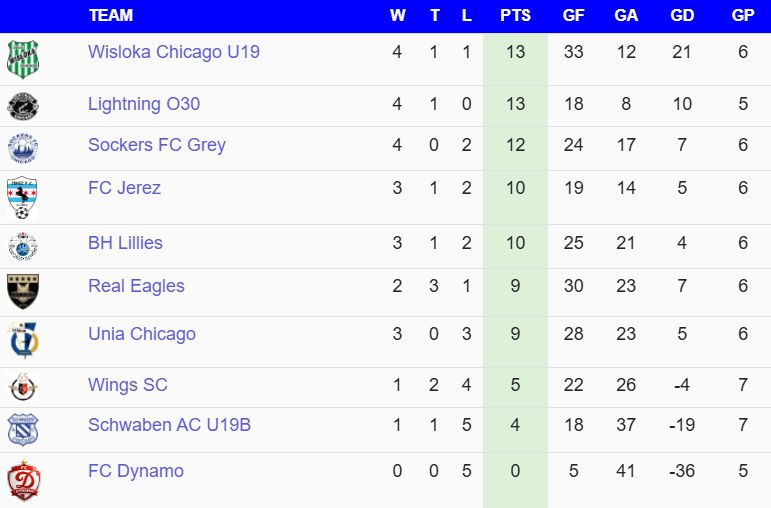This screenshot has width=771, height=508.
Task: Click the Real Eagles badge icon
Action: coord(22,291)
